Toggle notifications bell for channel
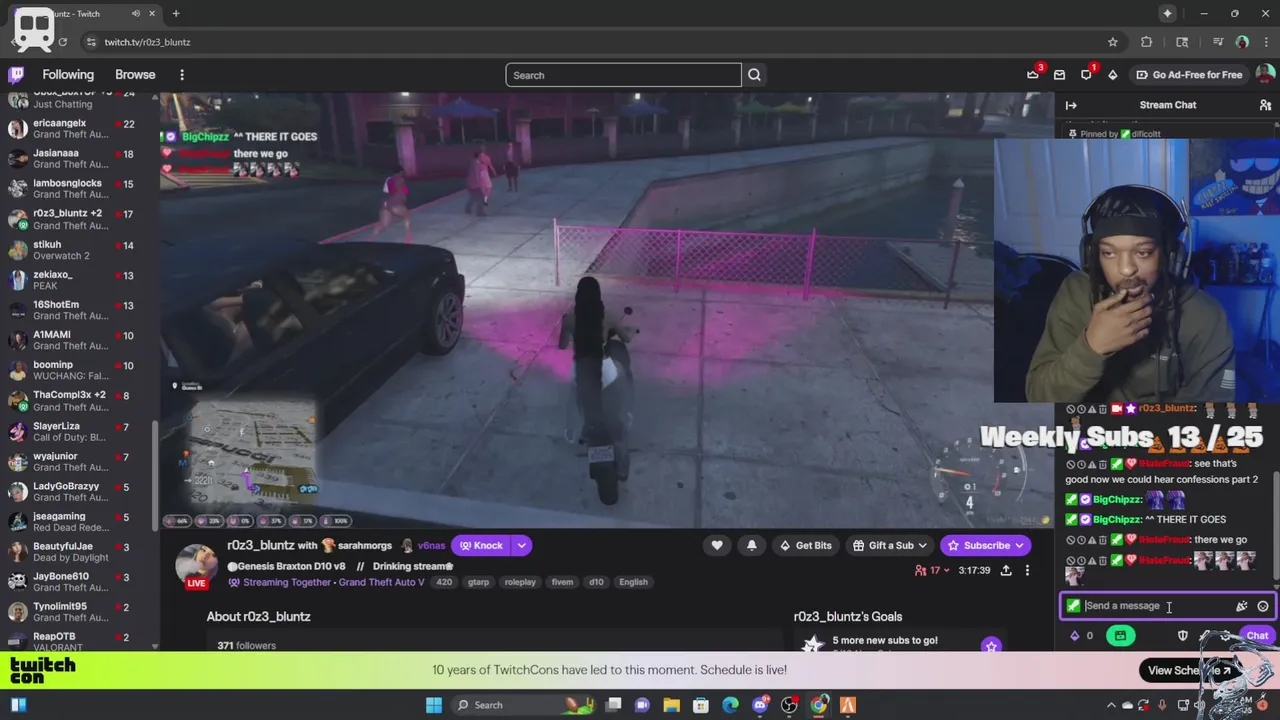Viewport: 1280px width, 720px height. point(751,545)
